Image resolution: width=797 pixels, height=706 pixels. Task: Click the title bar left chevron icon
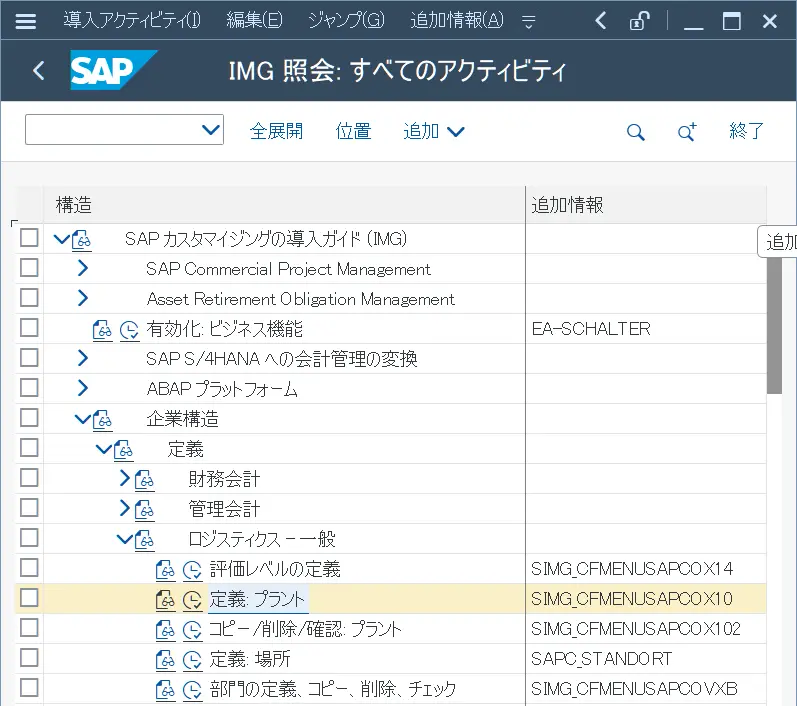[x=600, y=21]
